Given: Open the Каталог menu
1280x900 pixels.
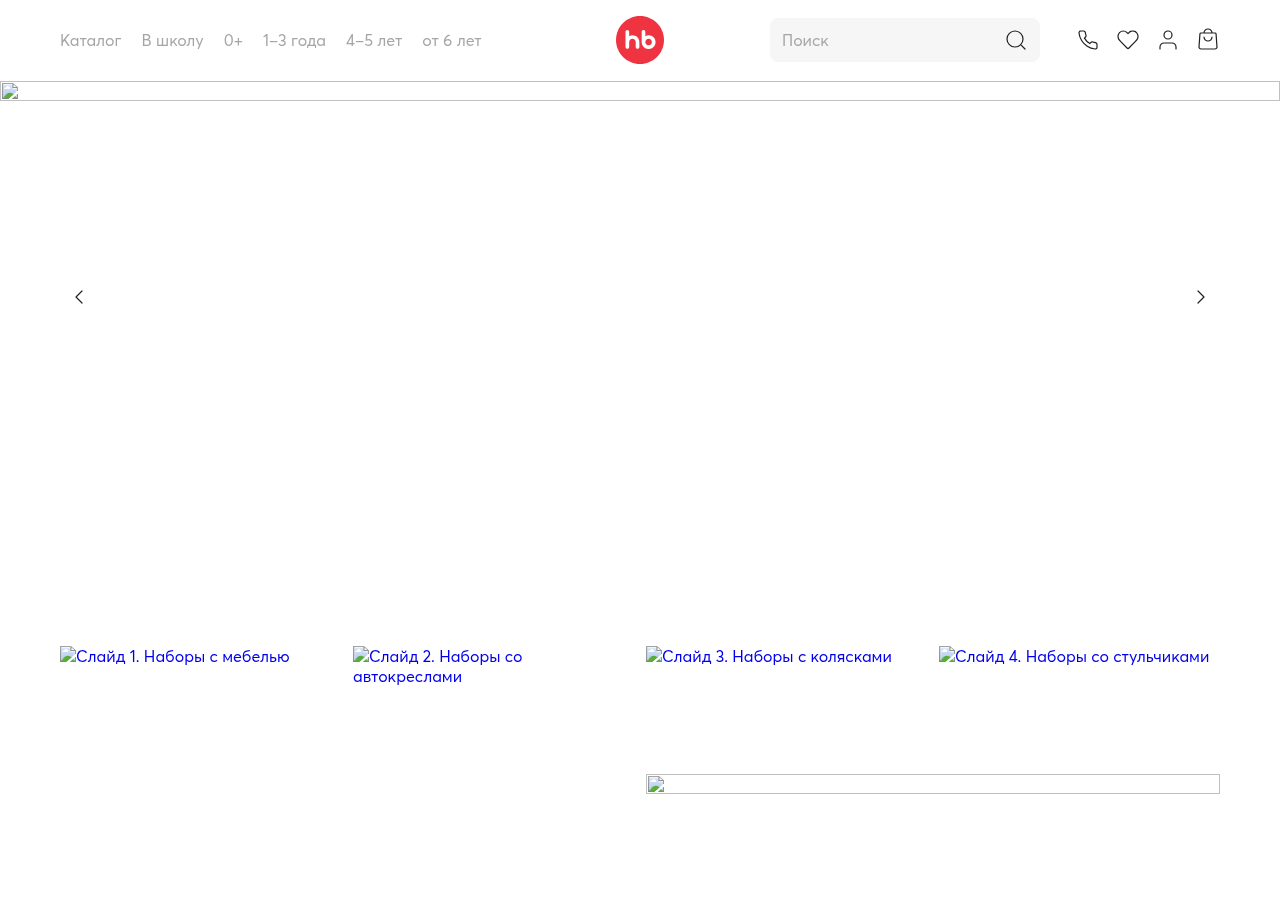Looking at the screenshot, I should tap(91, 40).
